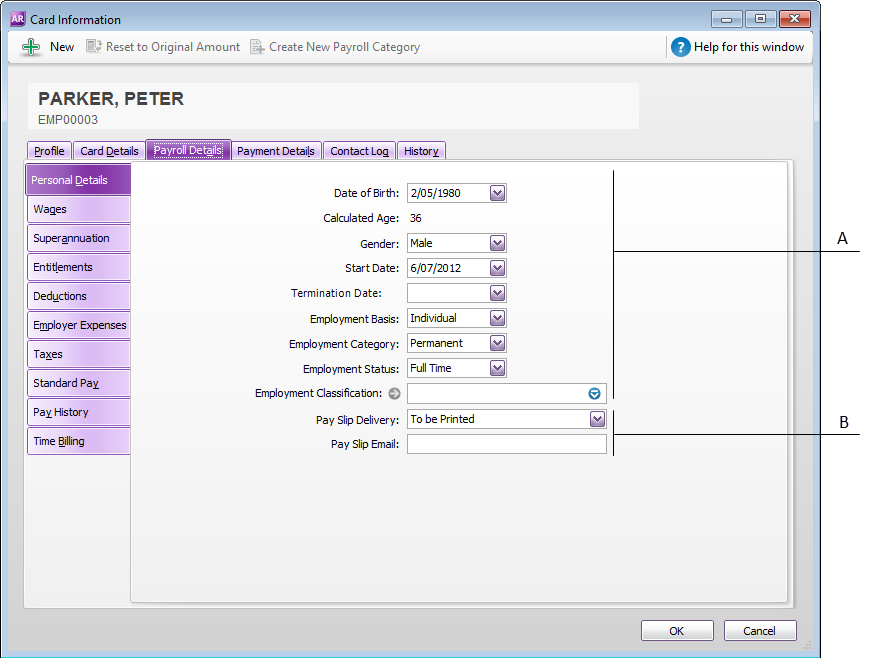870x658 pixels.
Task: Click the green plus New icon
Action: click(x=31, y=47)
